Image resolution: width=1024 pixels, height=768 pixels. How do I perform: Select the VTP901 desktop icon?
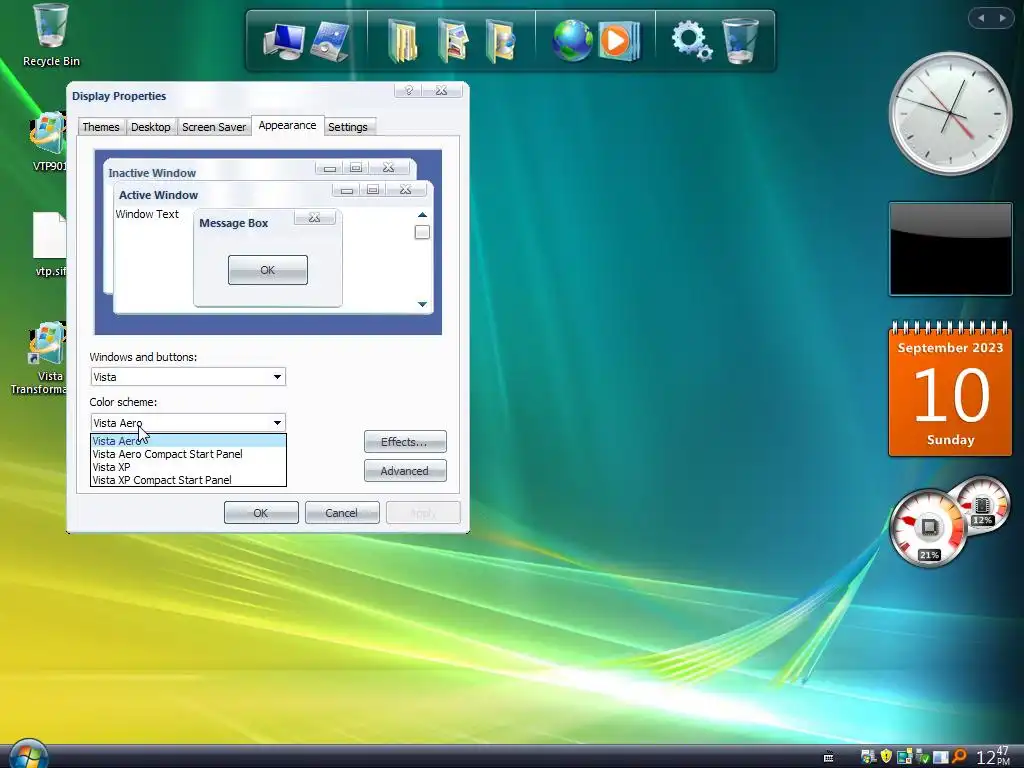[48, 142]
